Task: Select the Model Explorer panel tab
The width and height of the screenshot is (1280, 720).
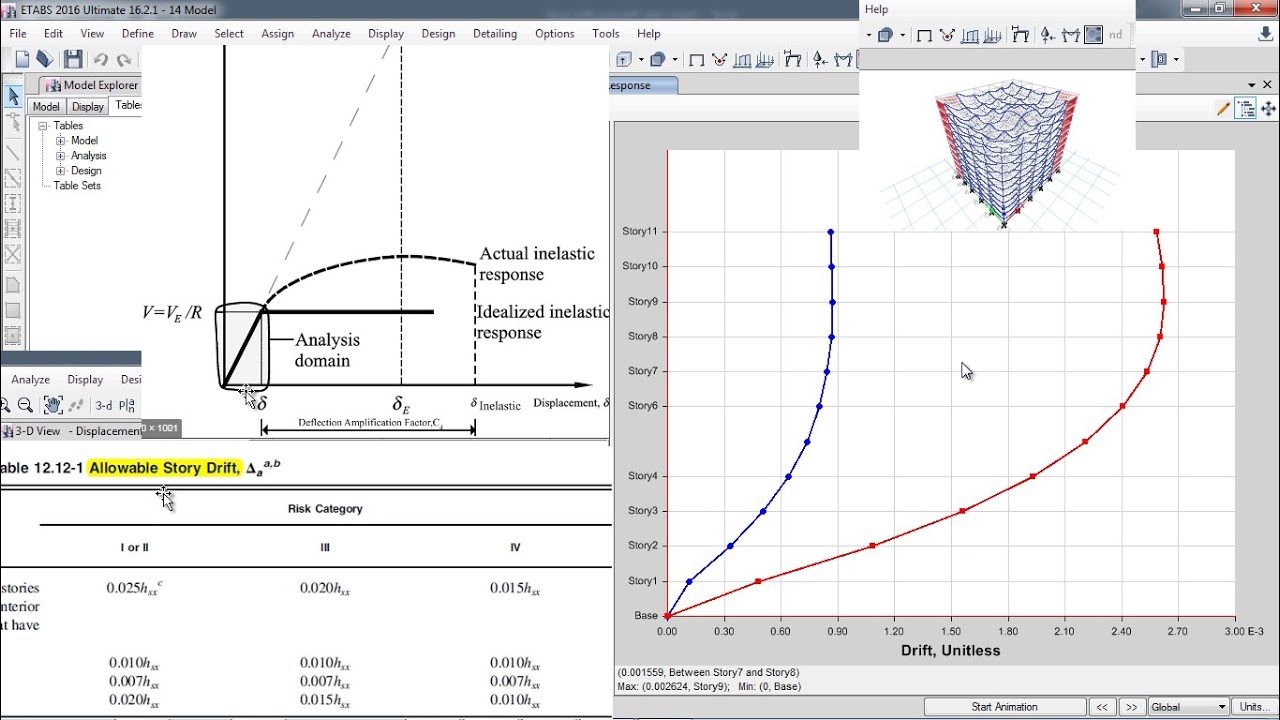Action: click(x=90, y=85)
